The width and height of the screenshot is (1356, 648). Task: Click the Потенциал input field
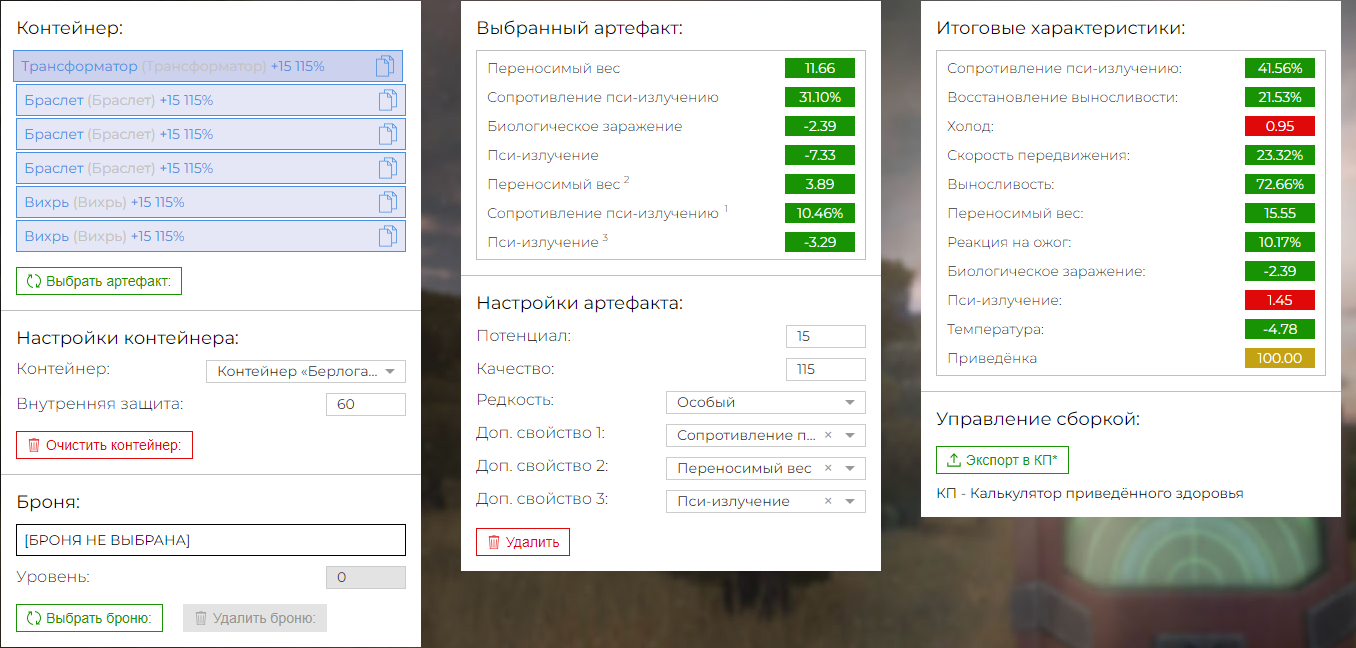coord(826,336)
